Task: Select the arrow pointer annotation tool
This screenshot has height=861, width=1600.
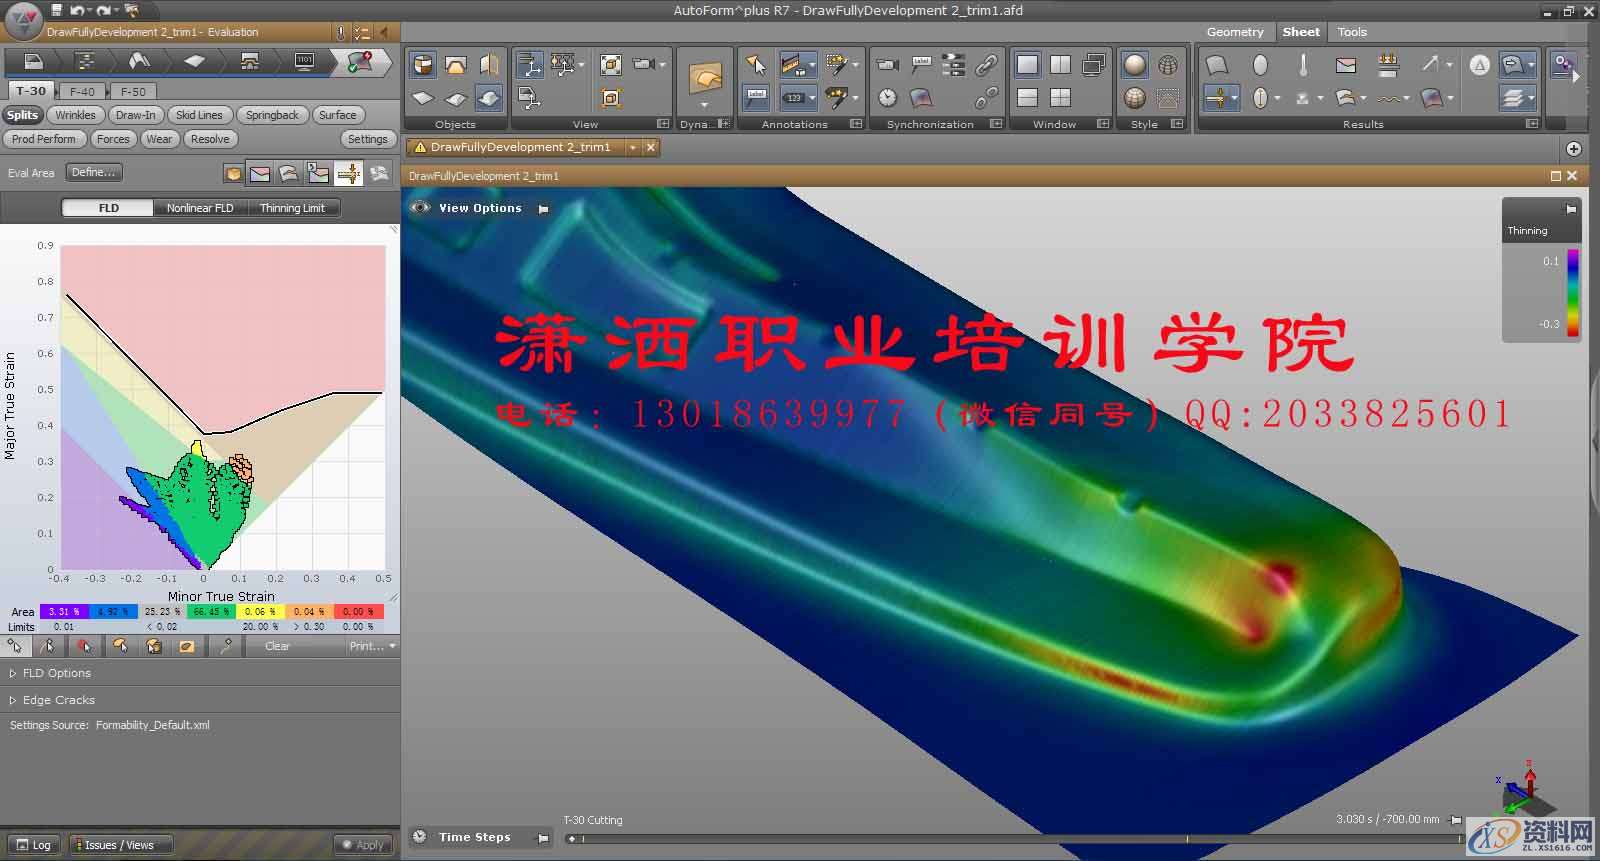Action: 757,66
